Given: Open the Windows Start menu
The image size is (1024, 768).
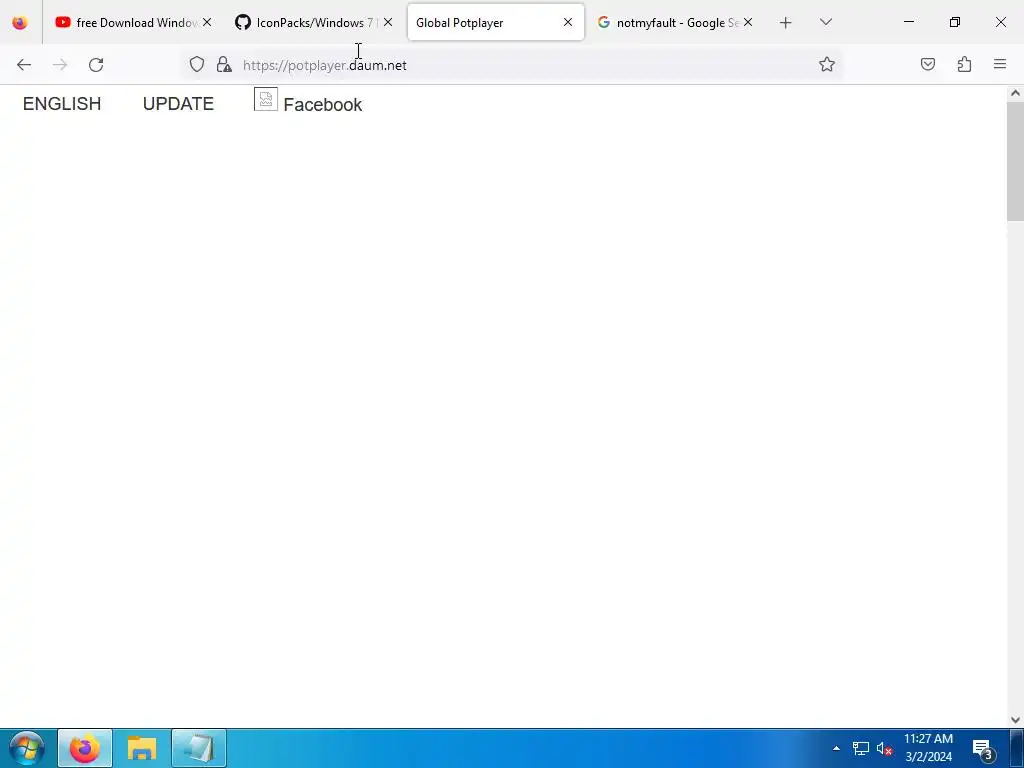Looking at the screenshot, I should (x=27, y=748).
